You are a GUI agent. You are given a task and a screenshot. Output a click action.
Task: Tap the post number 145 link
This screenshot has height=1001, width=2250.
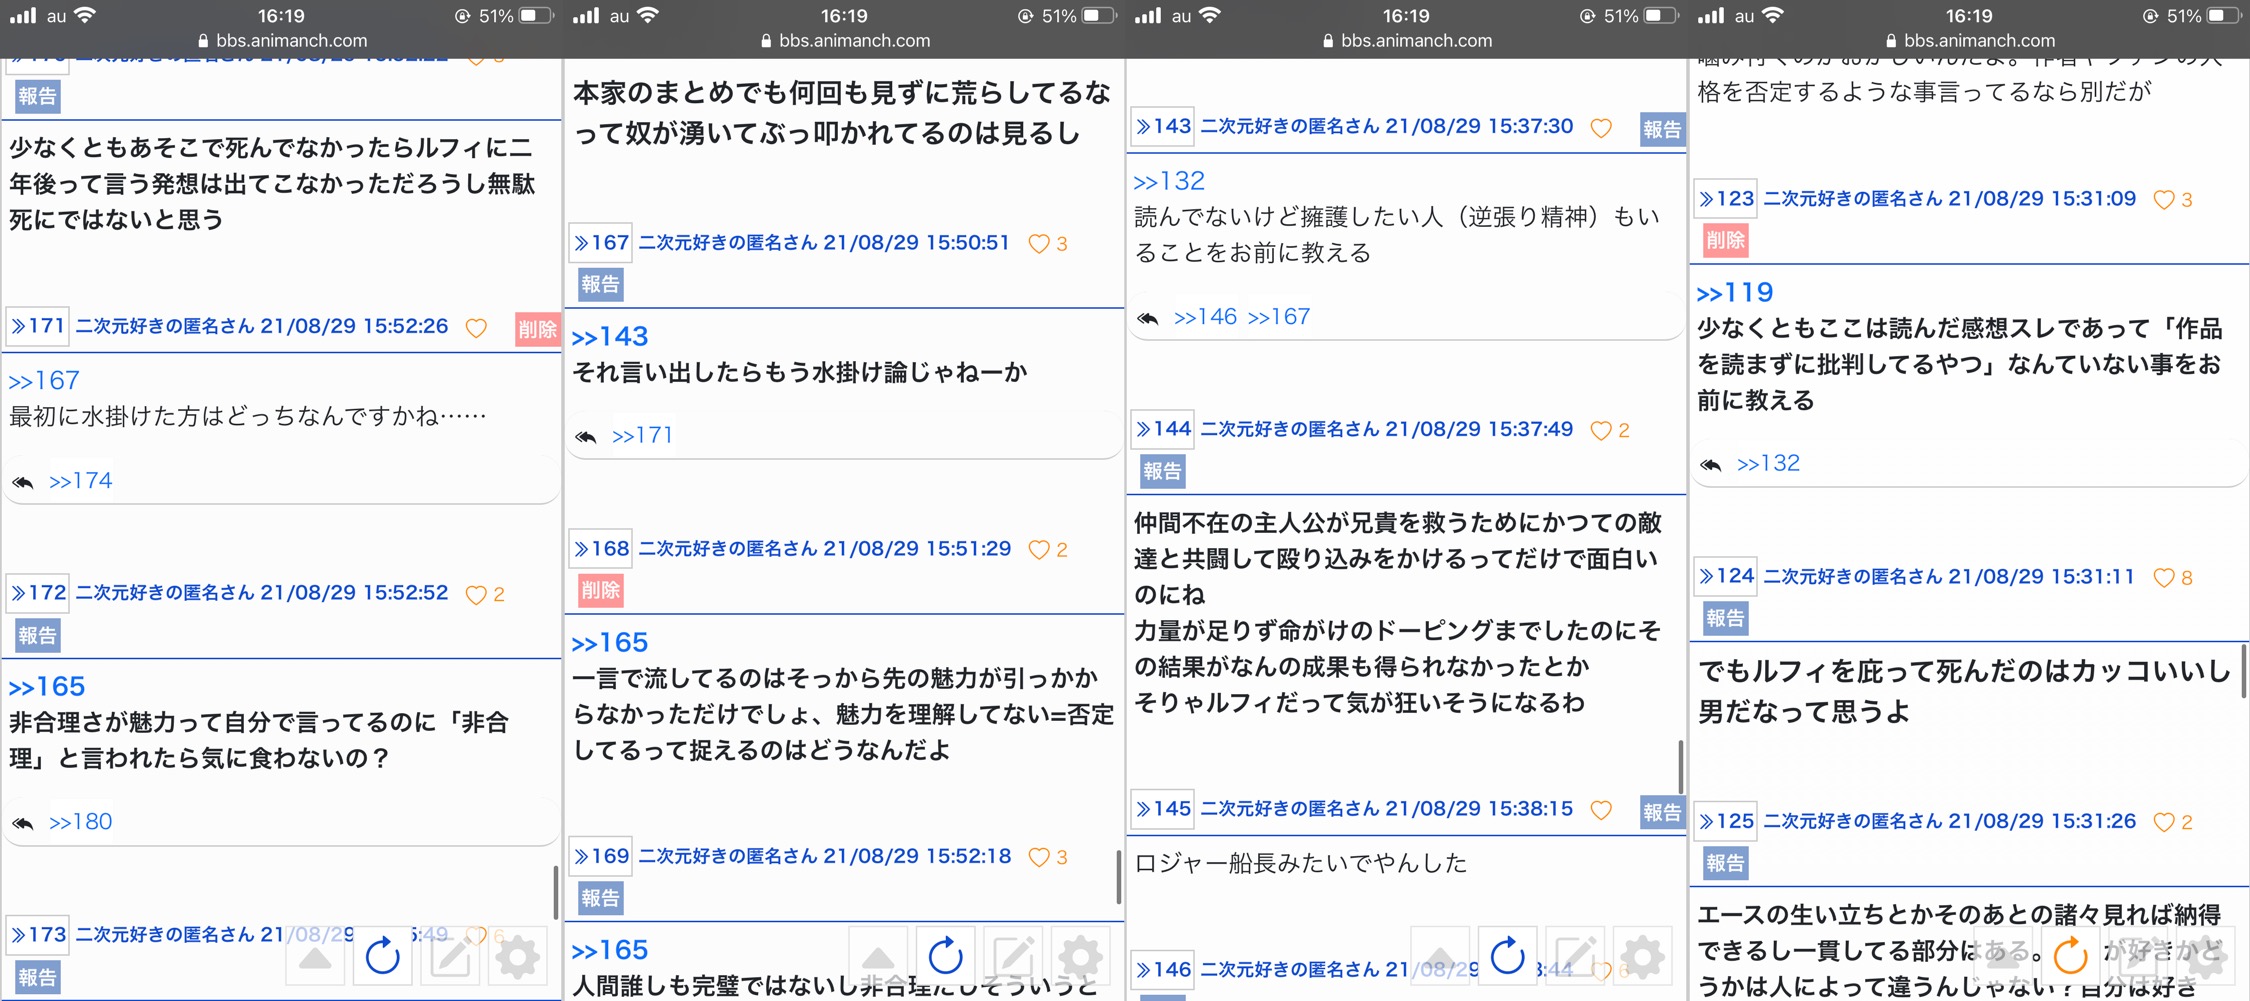[x=1163, y=808]
